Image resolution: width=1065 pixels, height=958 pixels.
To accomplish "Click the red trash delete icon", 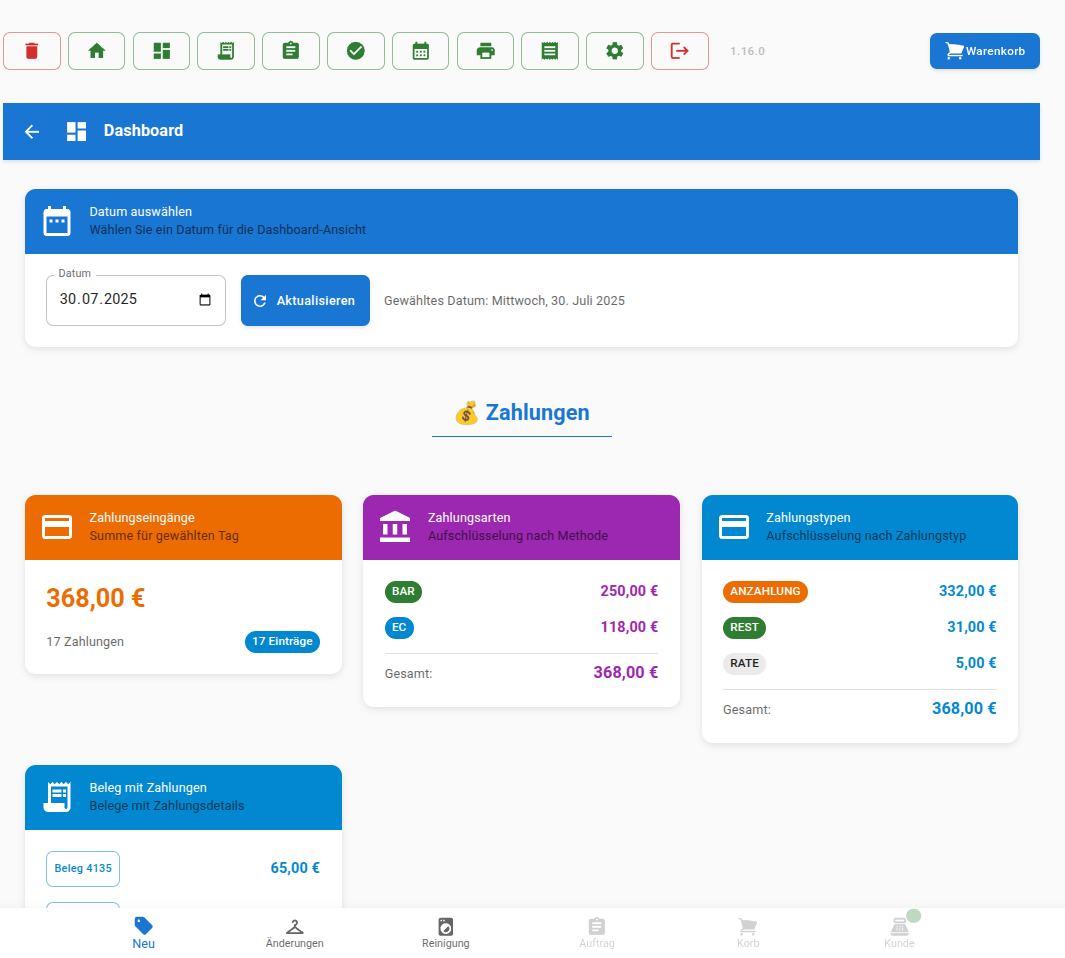I will click(32, 51).
